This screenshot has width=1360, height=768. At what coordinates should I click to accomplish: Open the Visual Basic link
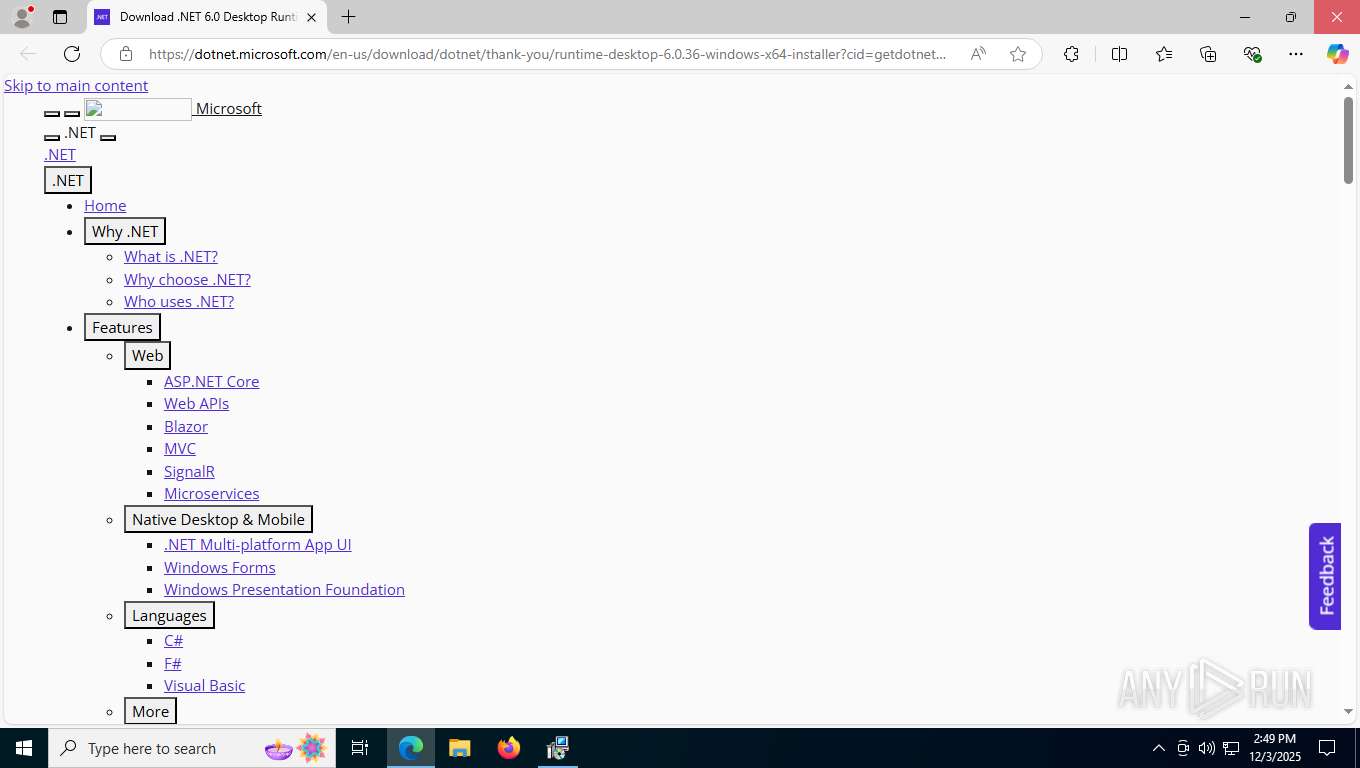204,686
